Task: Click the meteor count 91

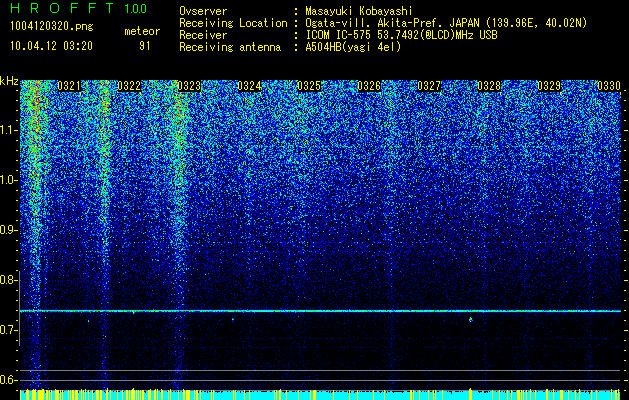Action: 144,46
